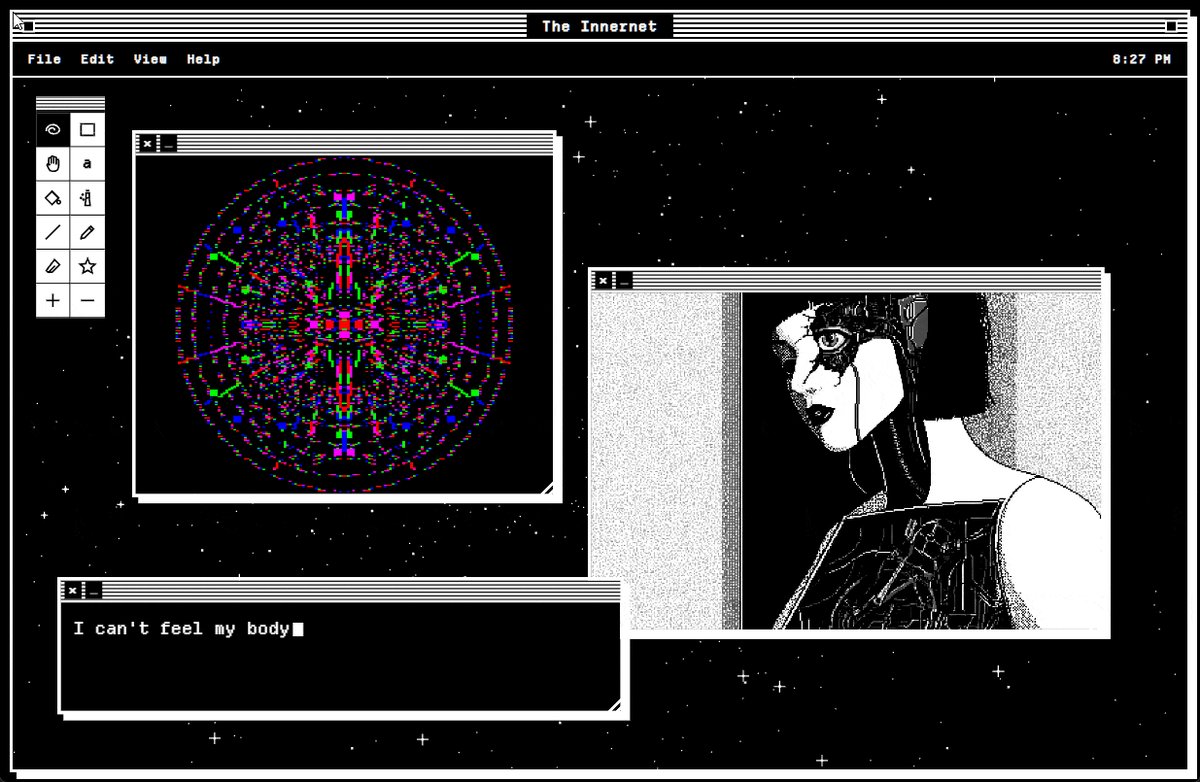The image size is (1200, 782).
Task: Click the plus zoom-in tool
Action: point(53,300)
